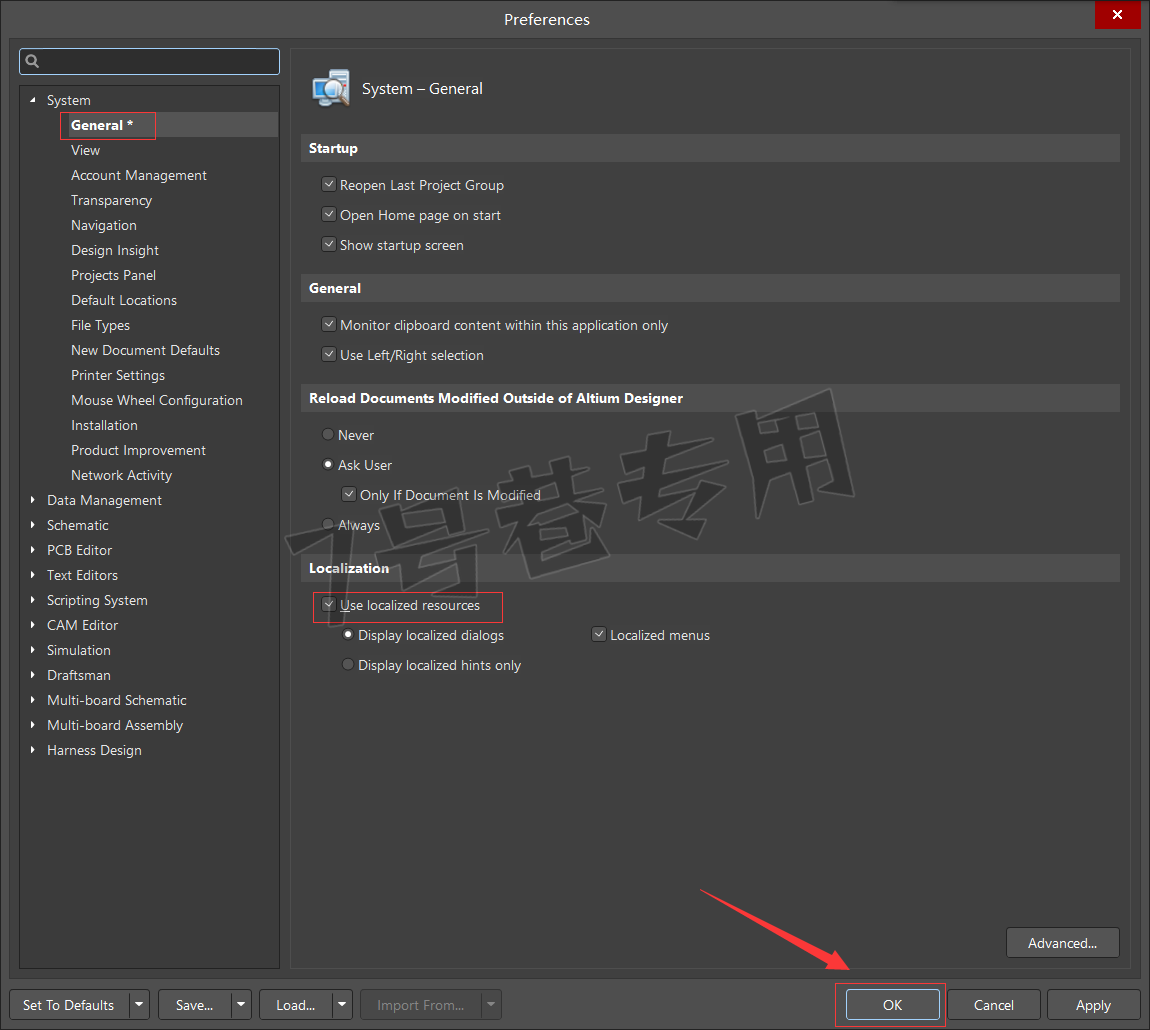The width and height of the screenshot is (1150, 1030).
Task: Open File Types page
Action: pos(100,325)
